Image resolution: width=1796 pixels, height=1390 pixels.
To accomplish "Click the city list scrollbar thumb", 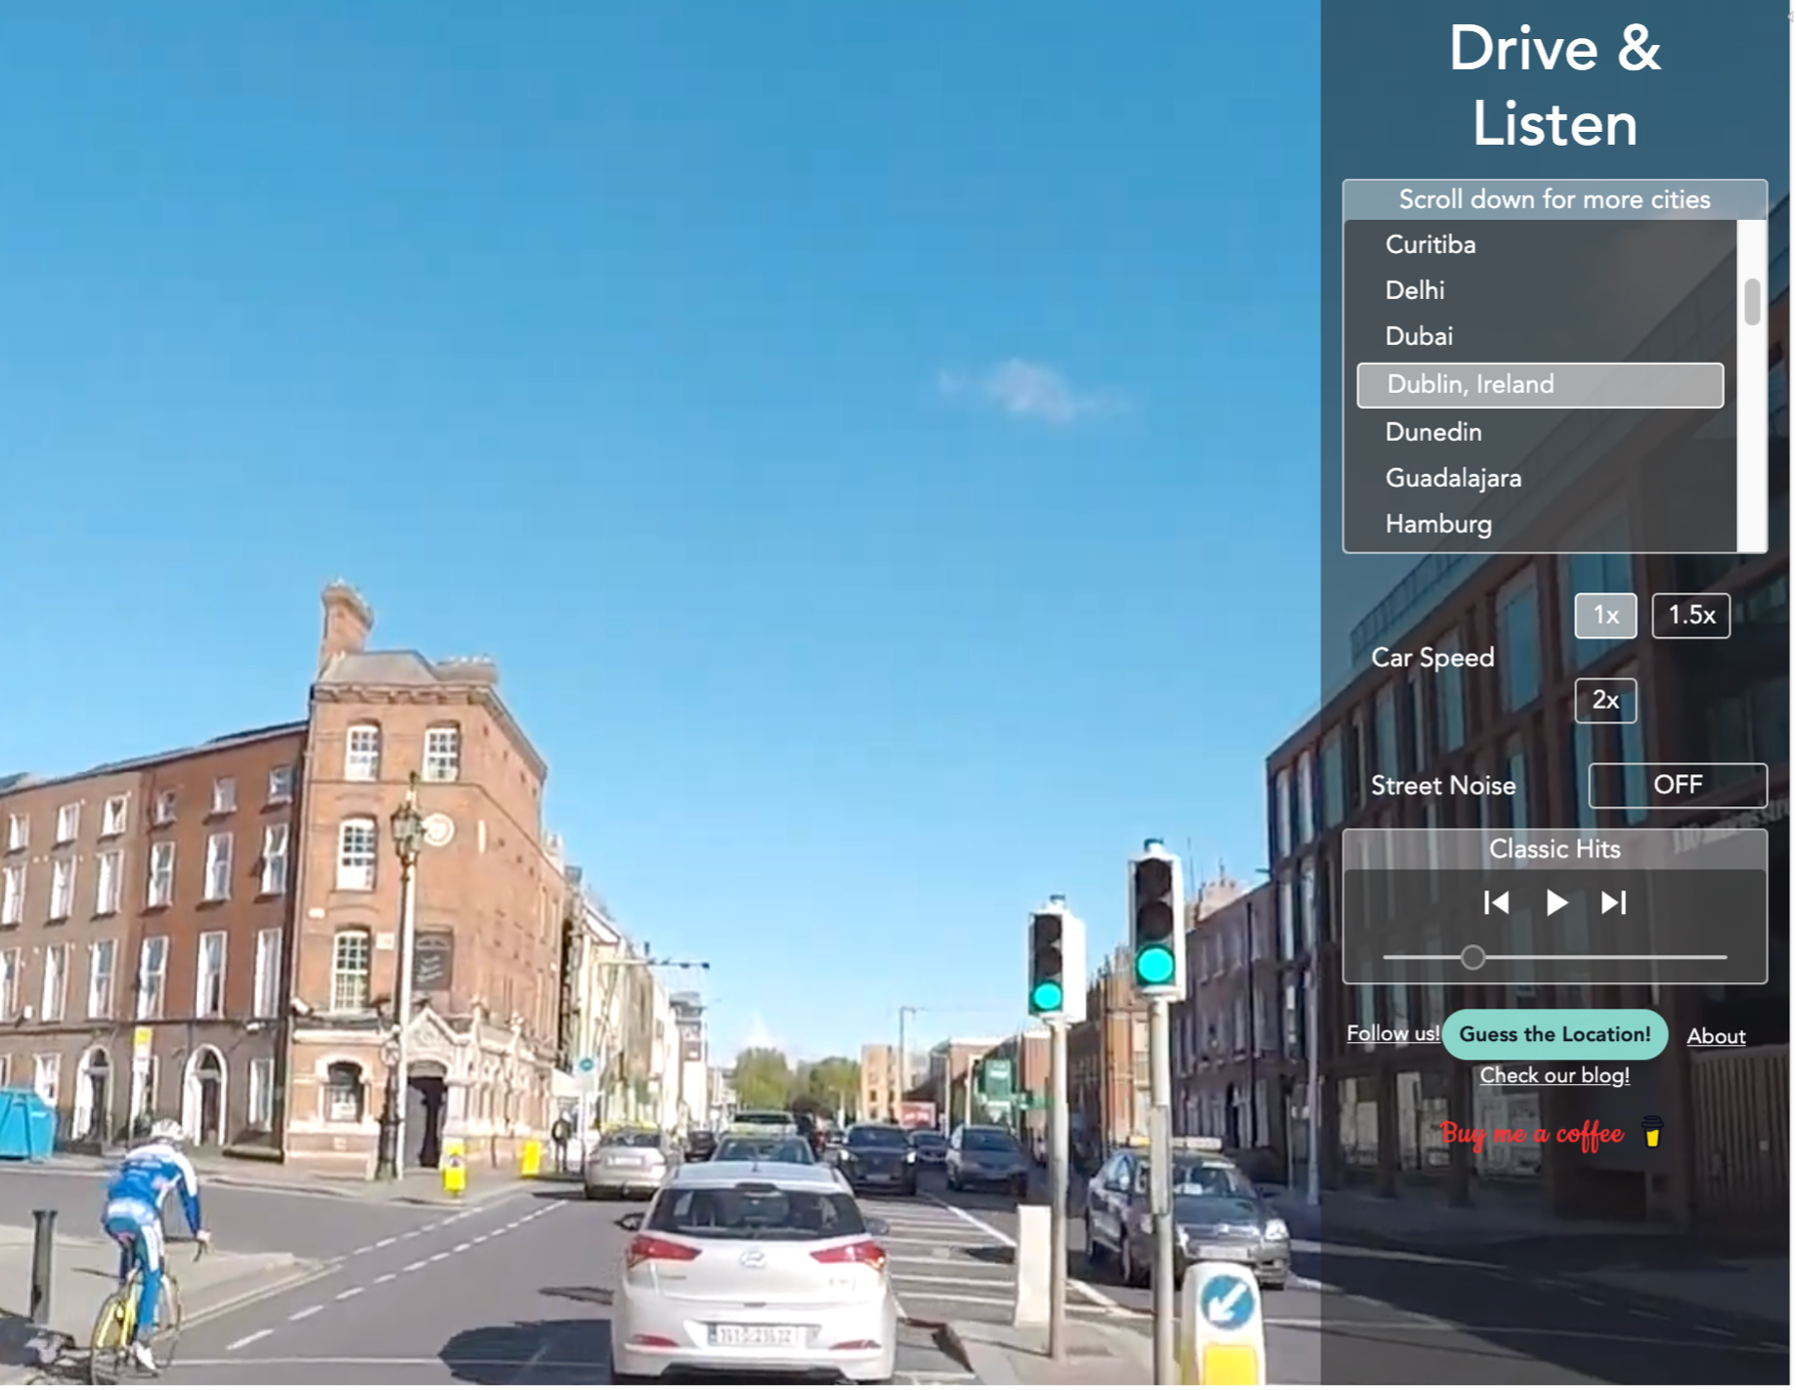I will point(1752,302).
